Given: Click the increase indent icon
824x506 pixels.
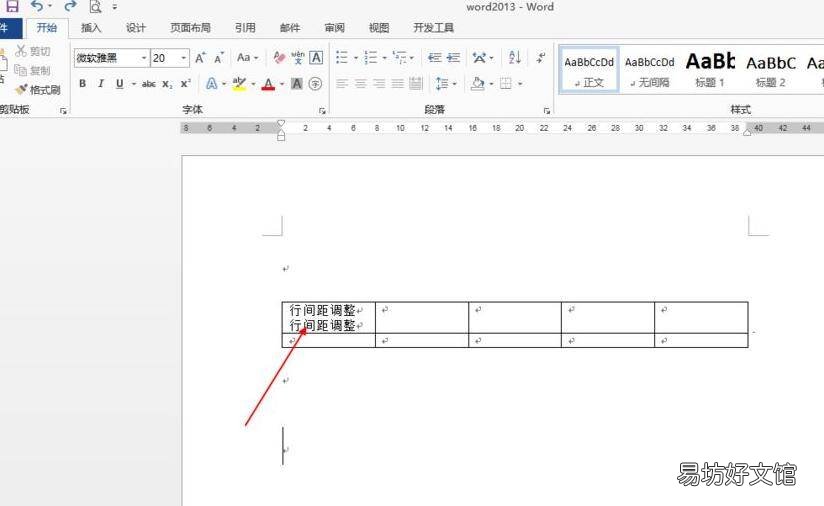Looking at the screenshot, I should click(x=453, y=57).
